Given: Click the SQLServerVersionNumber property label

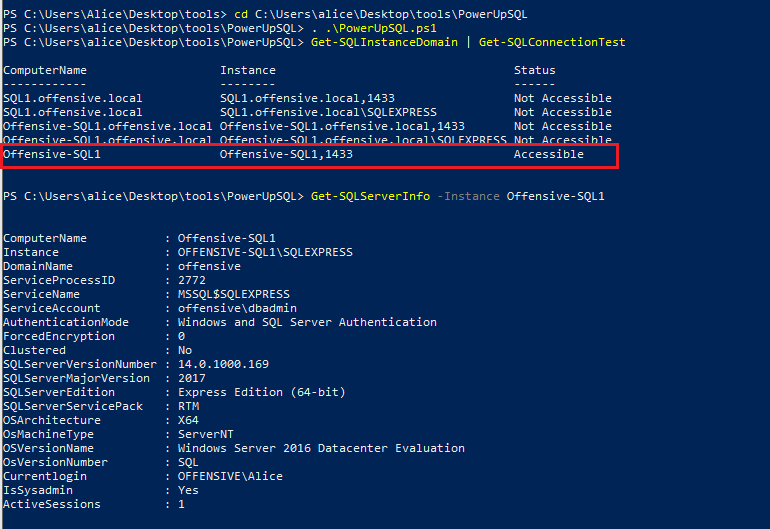Looking at the screenshot, I should [x=80, y=364].
